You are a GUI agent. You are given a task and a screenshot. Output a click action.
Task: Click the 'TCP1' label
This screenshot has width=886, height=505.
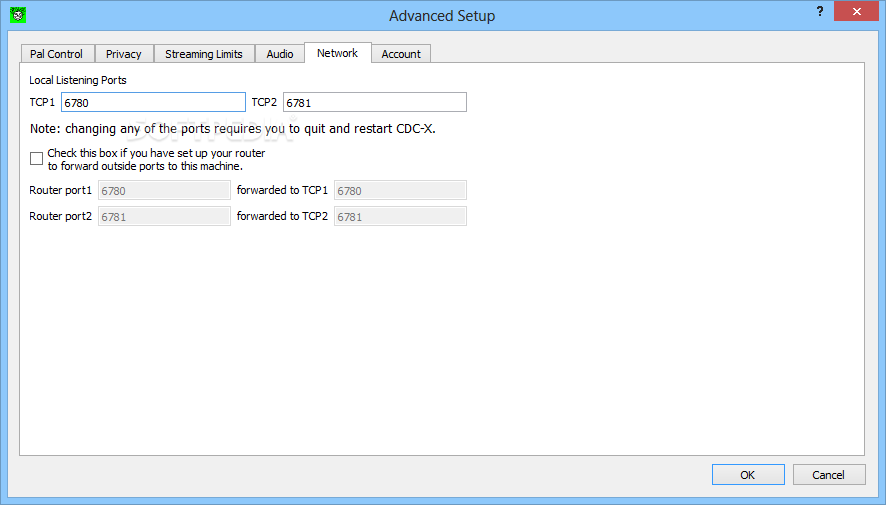pyautogui.click(x=42, y=102)
